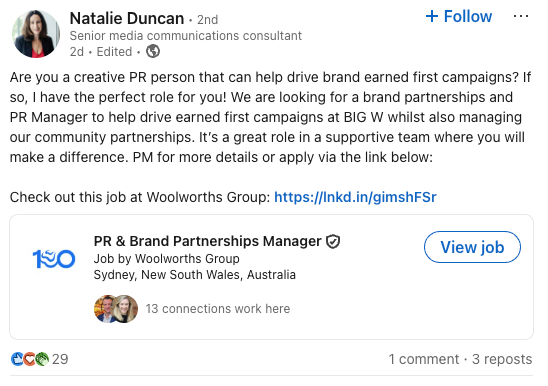548x386 pixels.
Task: View the 3 reposts link
Action: coord(502,359)
